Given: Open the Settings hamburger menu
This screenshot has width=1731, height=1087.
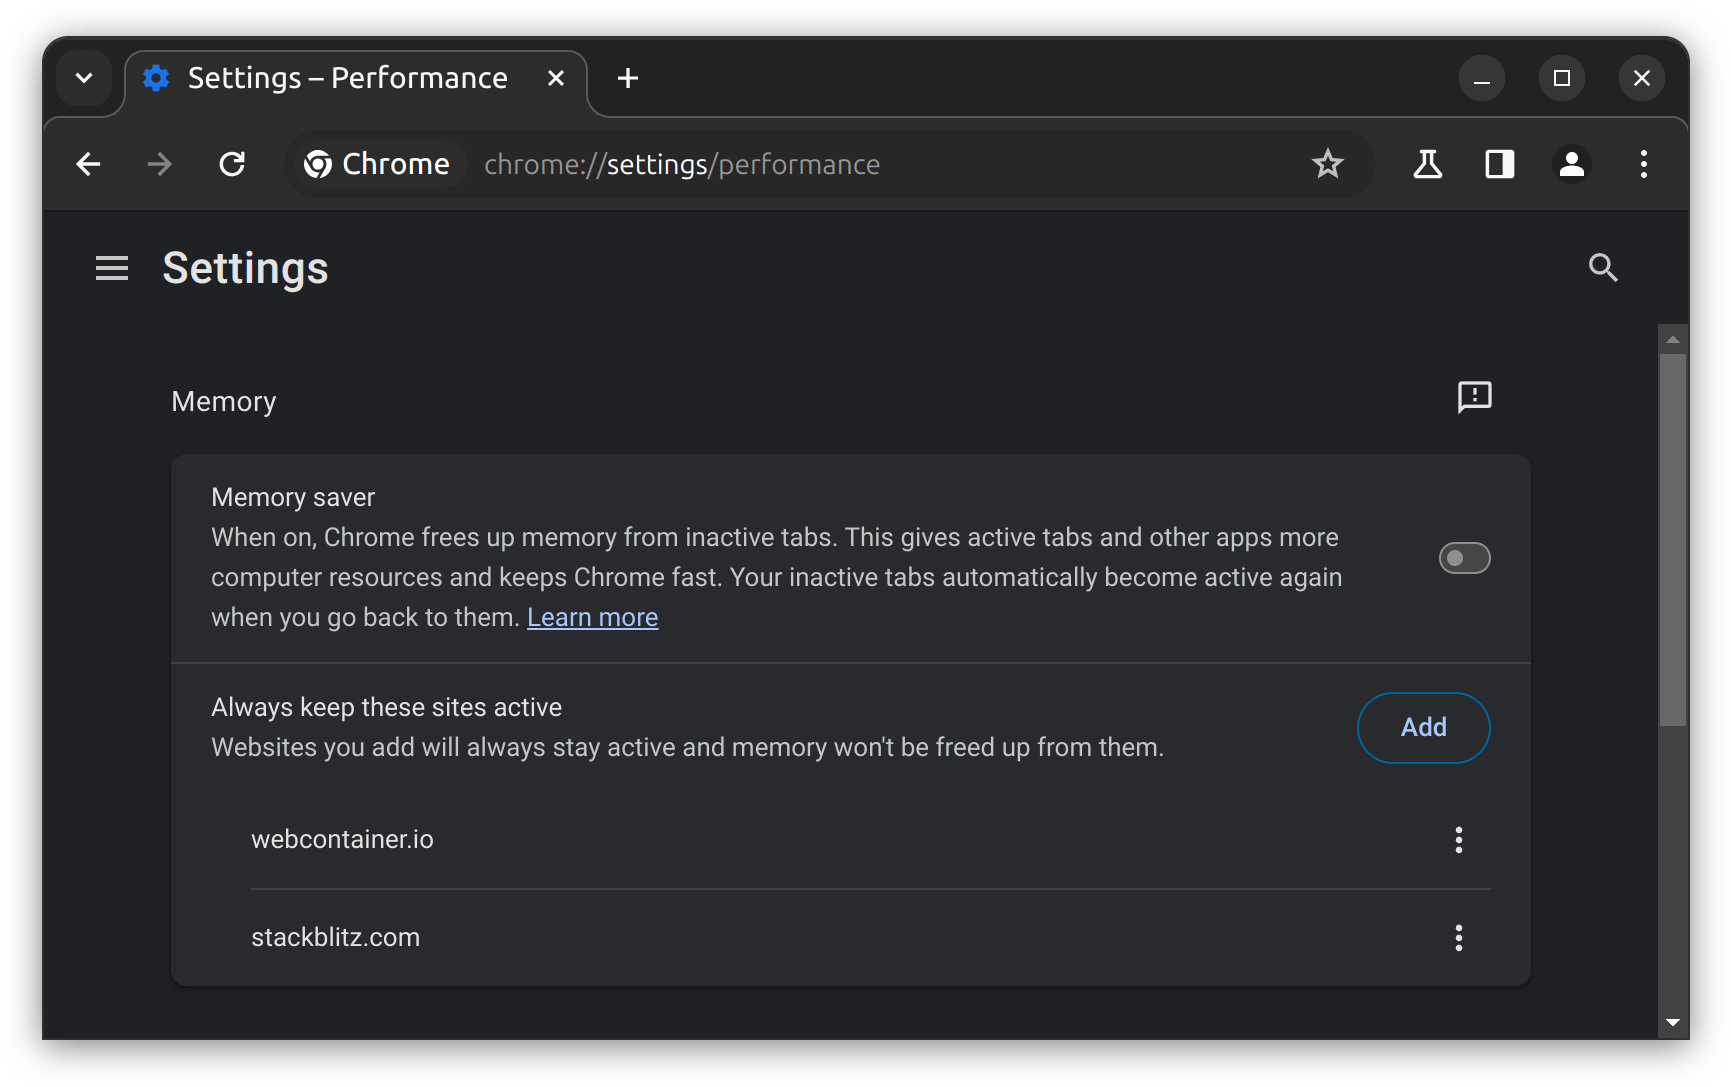Looking at the screenshot, I should (112, 268).
